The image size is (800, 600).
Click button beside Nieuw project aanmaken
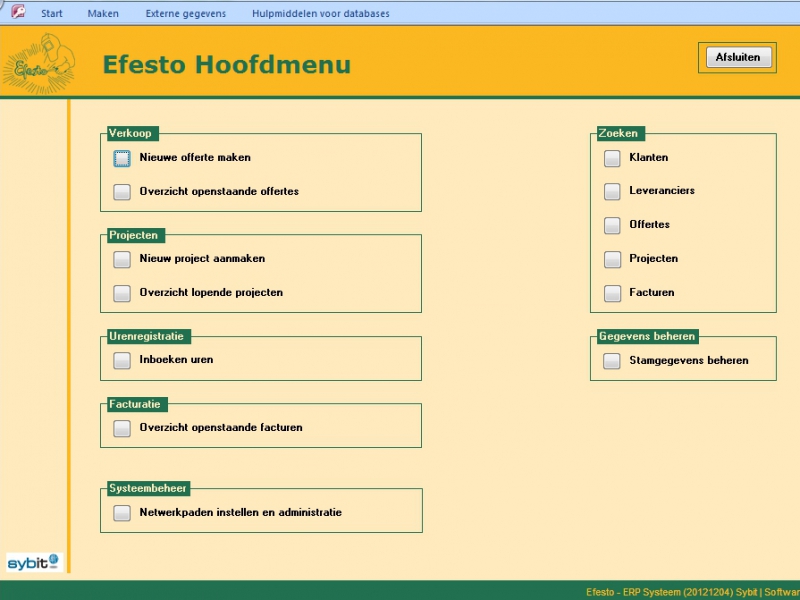pos(122,259)
